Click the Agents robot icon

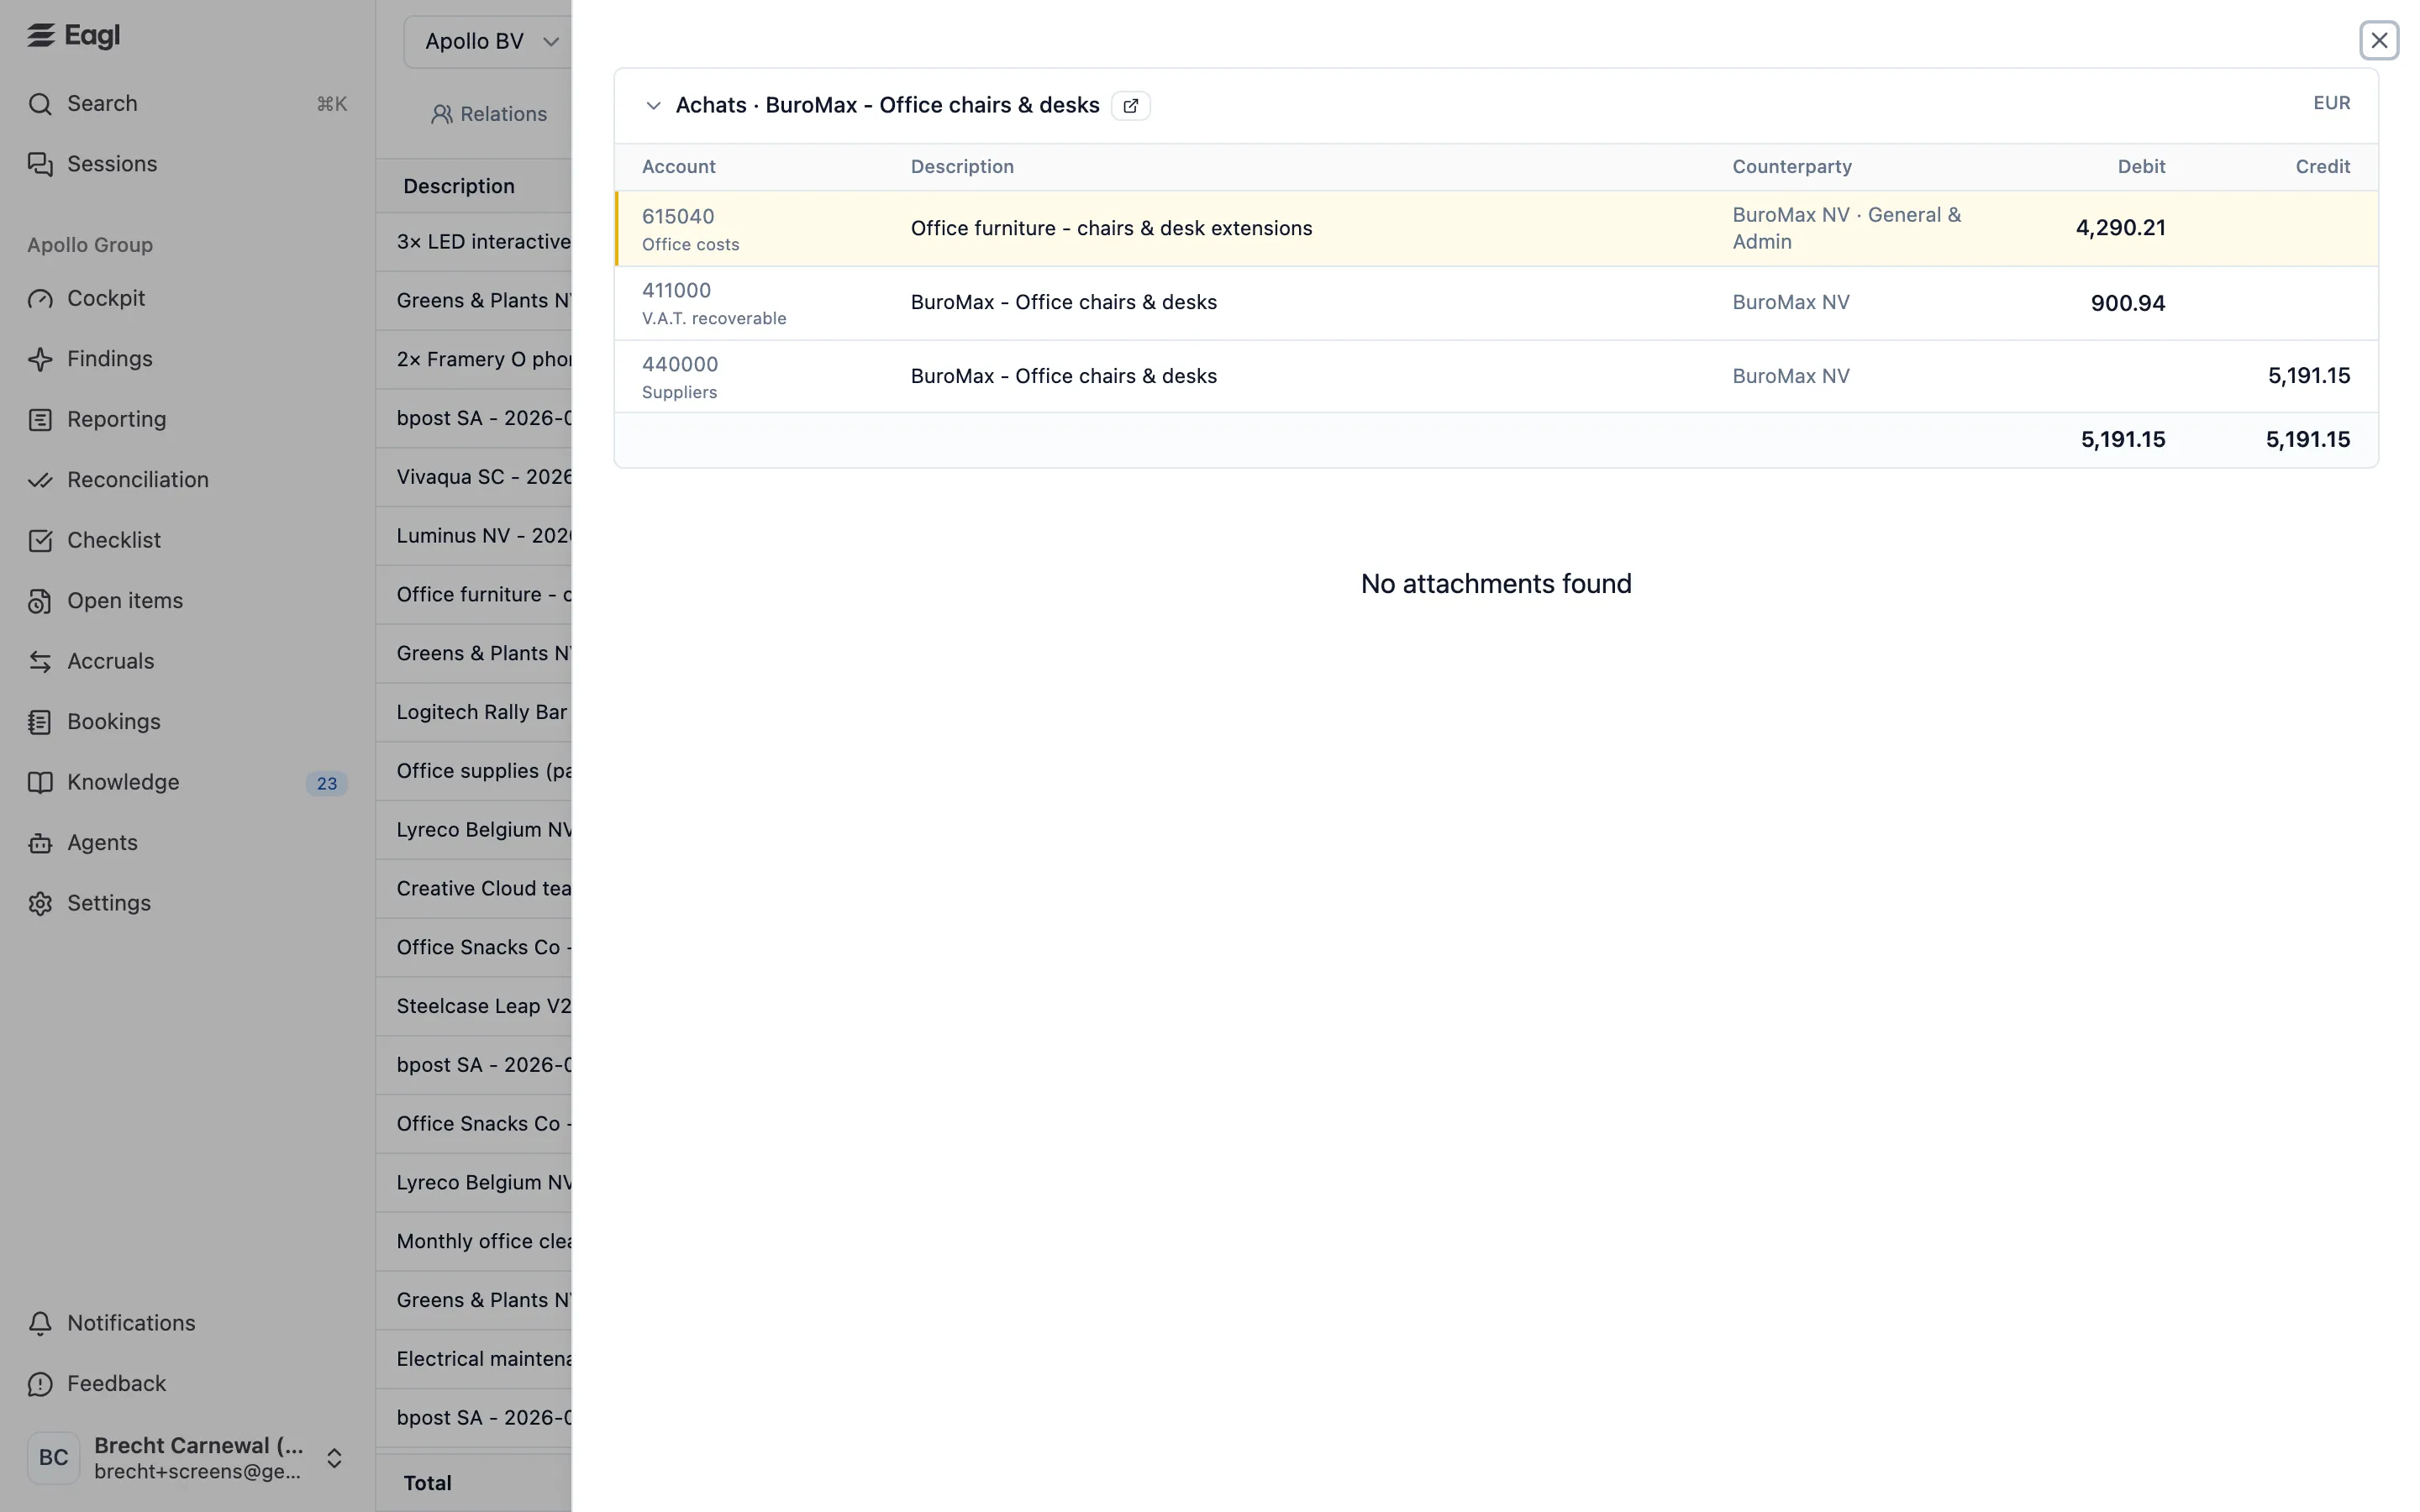[x=40, y=843]
